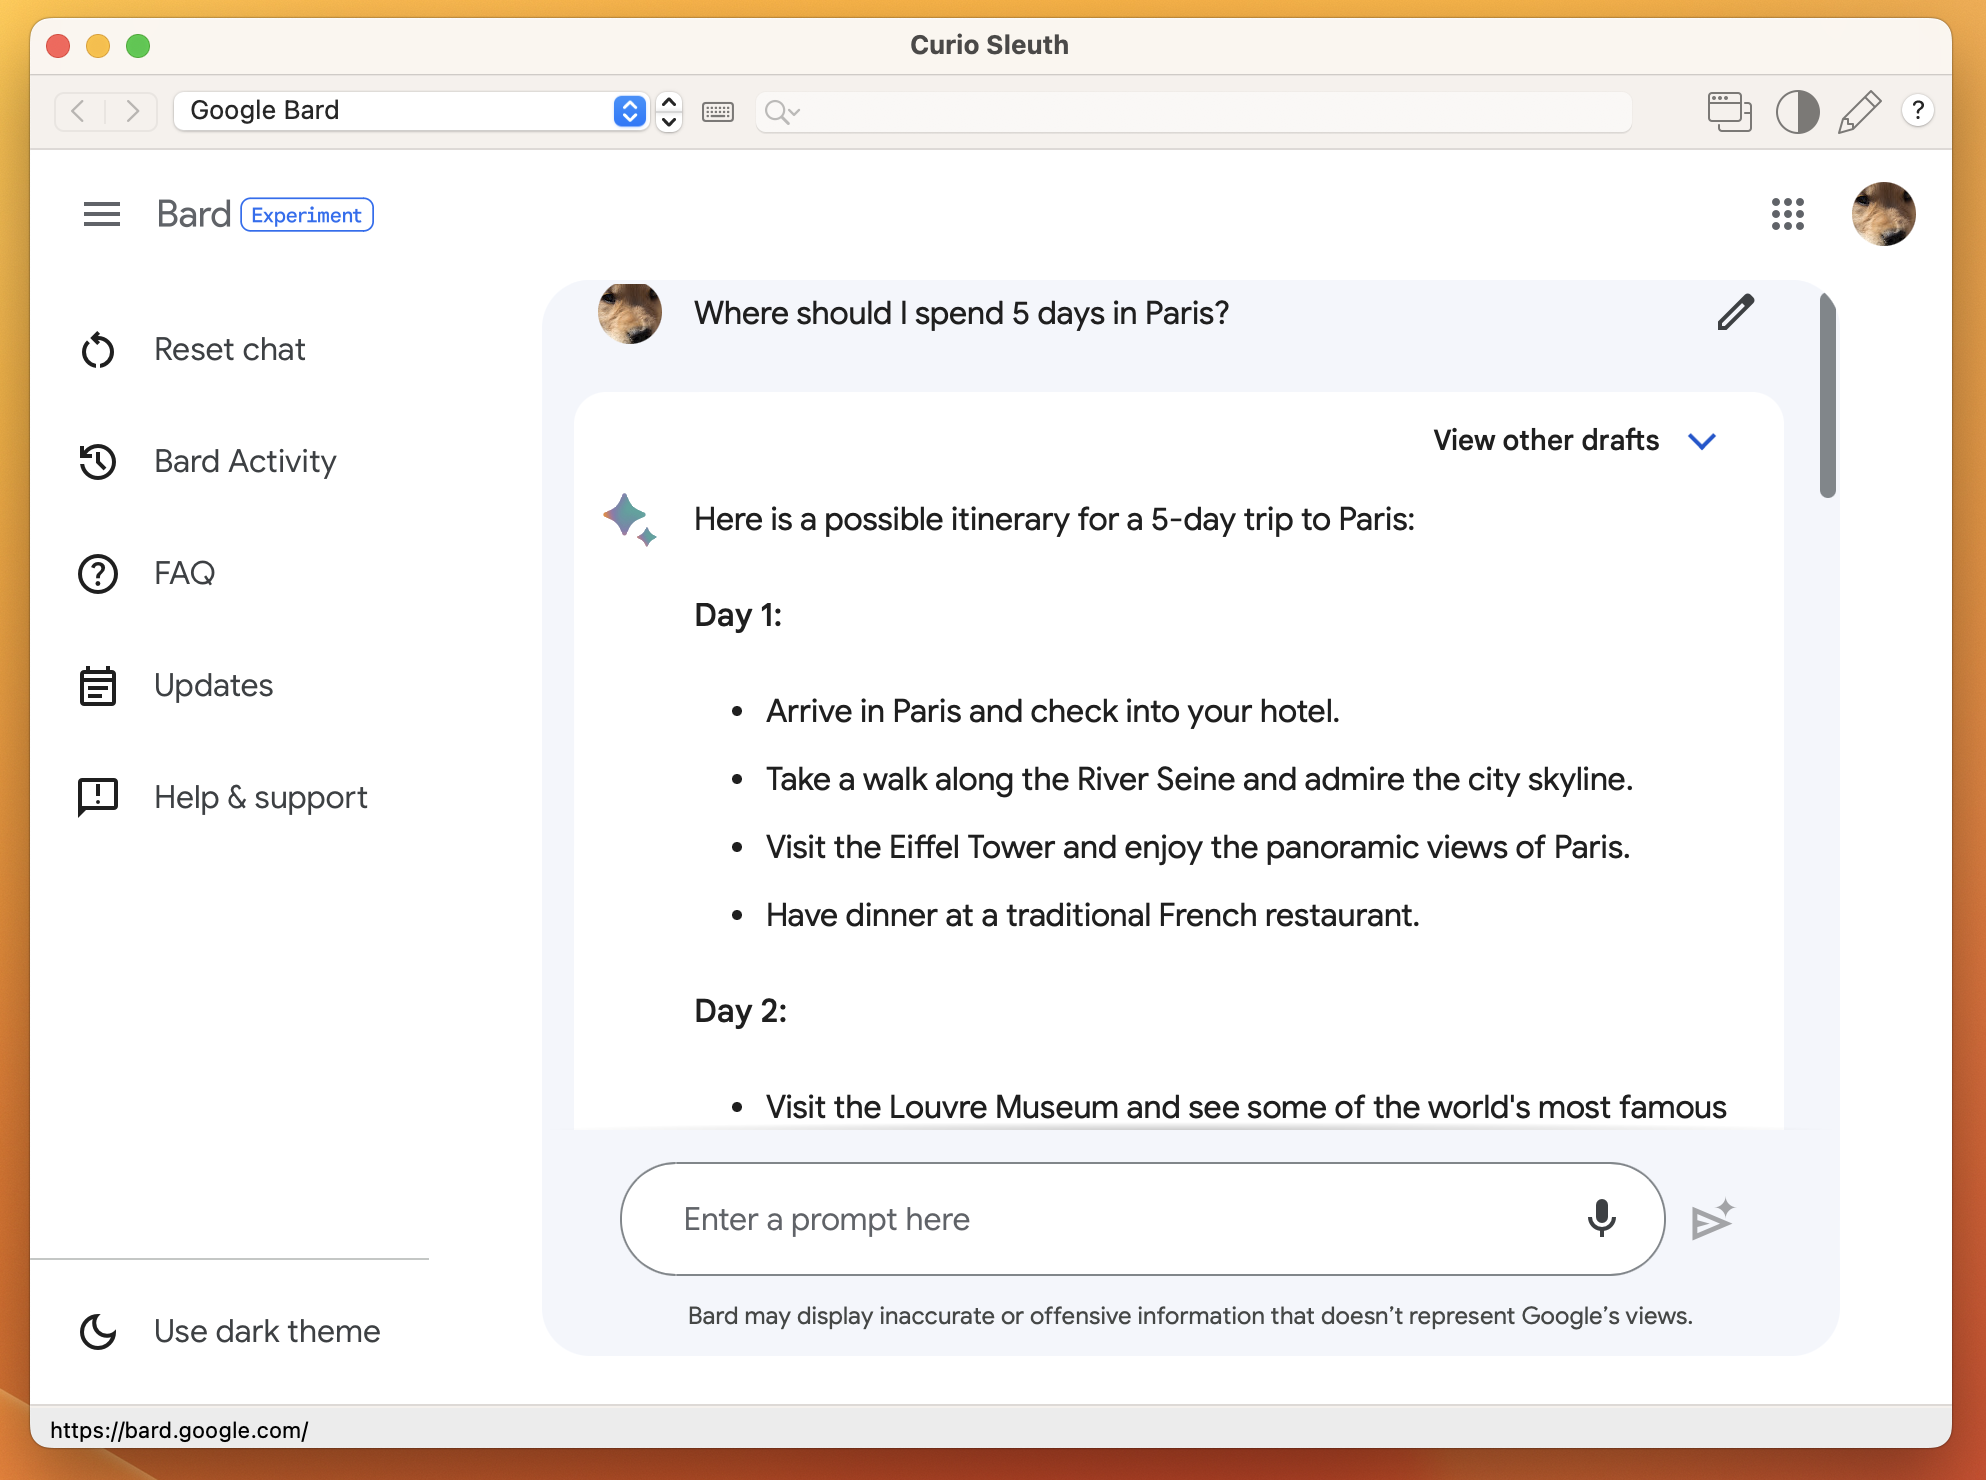Open the Google account profile picture
The height and width of the screenshot is (1480, 1986).
tap(1884, 214)
